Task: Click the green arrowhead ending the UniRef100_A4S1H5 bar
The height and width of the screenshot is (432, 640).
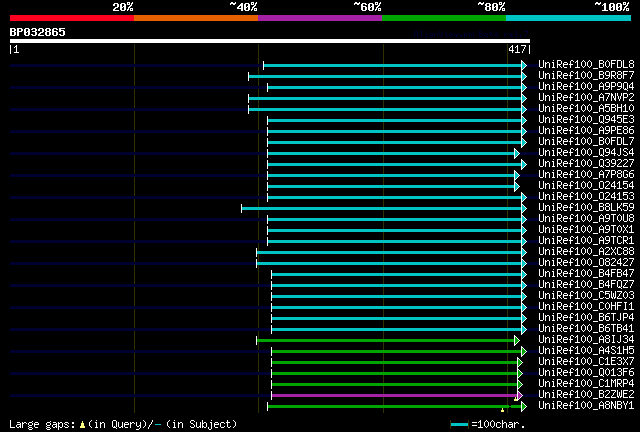Action: point(524,351)
